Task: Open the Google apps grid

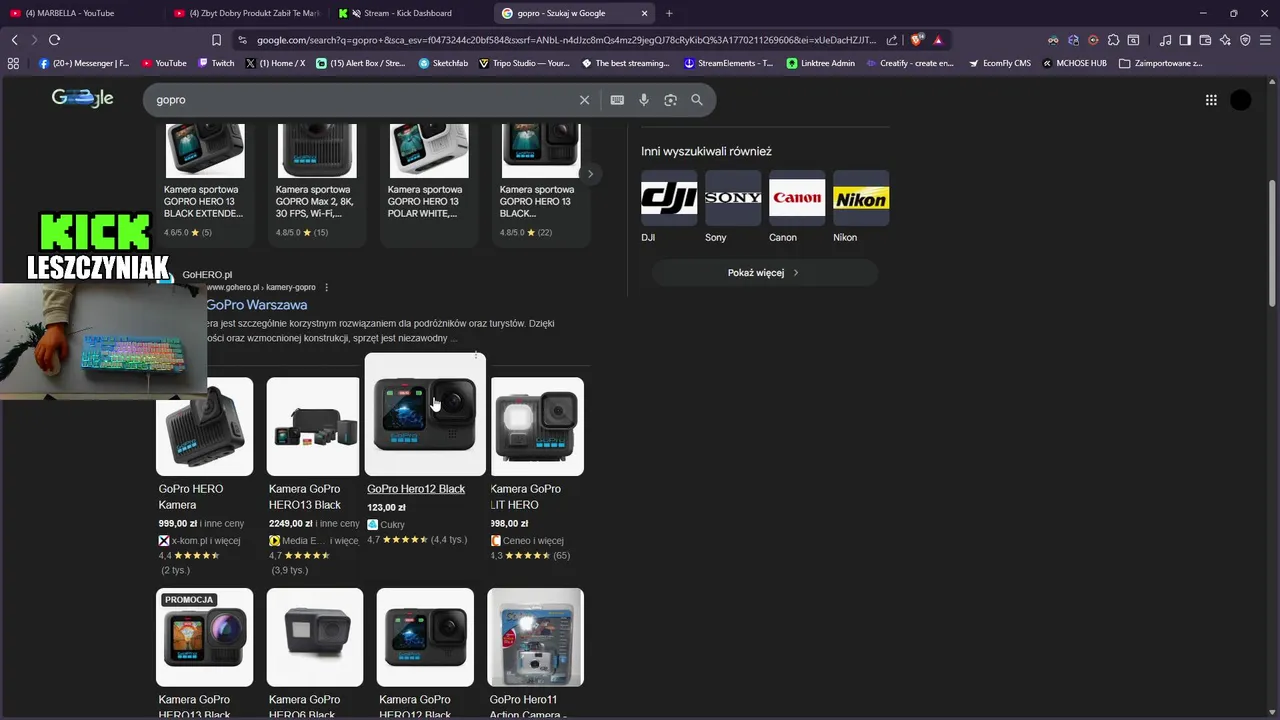Action: tap(1211, 100)
